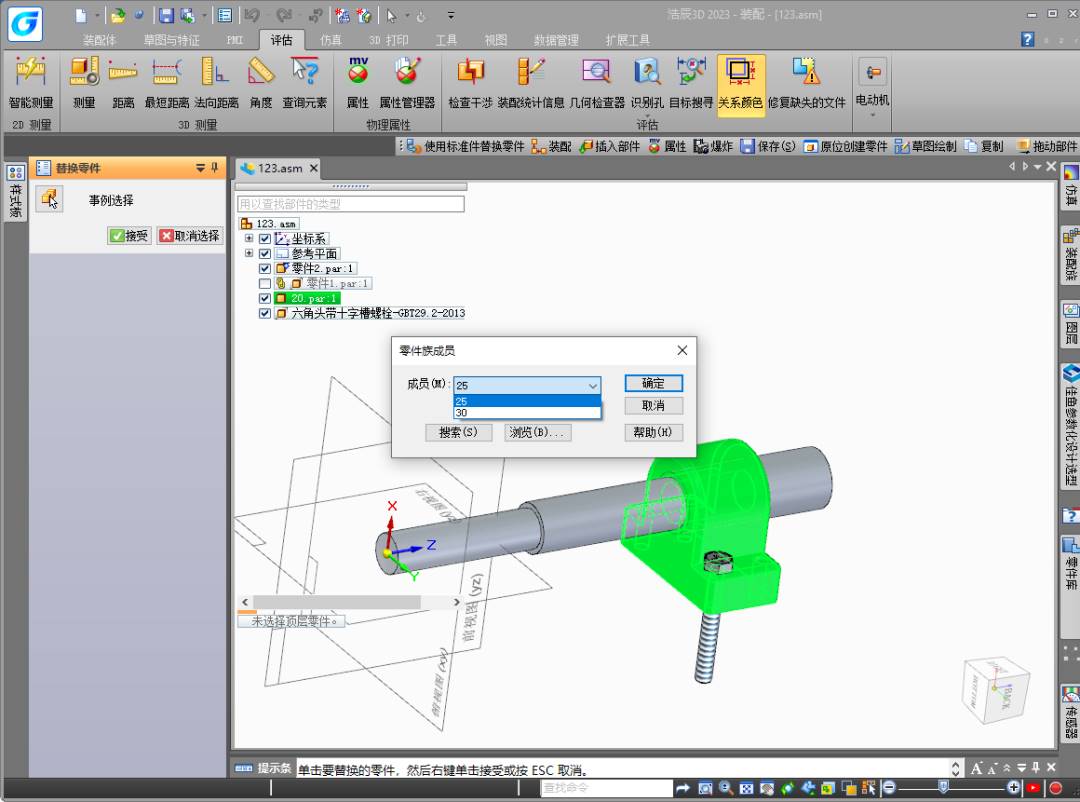Click the part type search field

[x=351, y=204]
